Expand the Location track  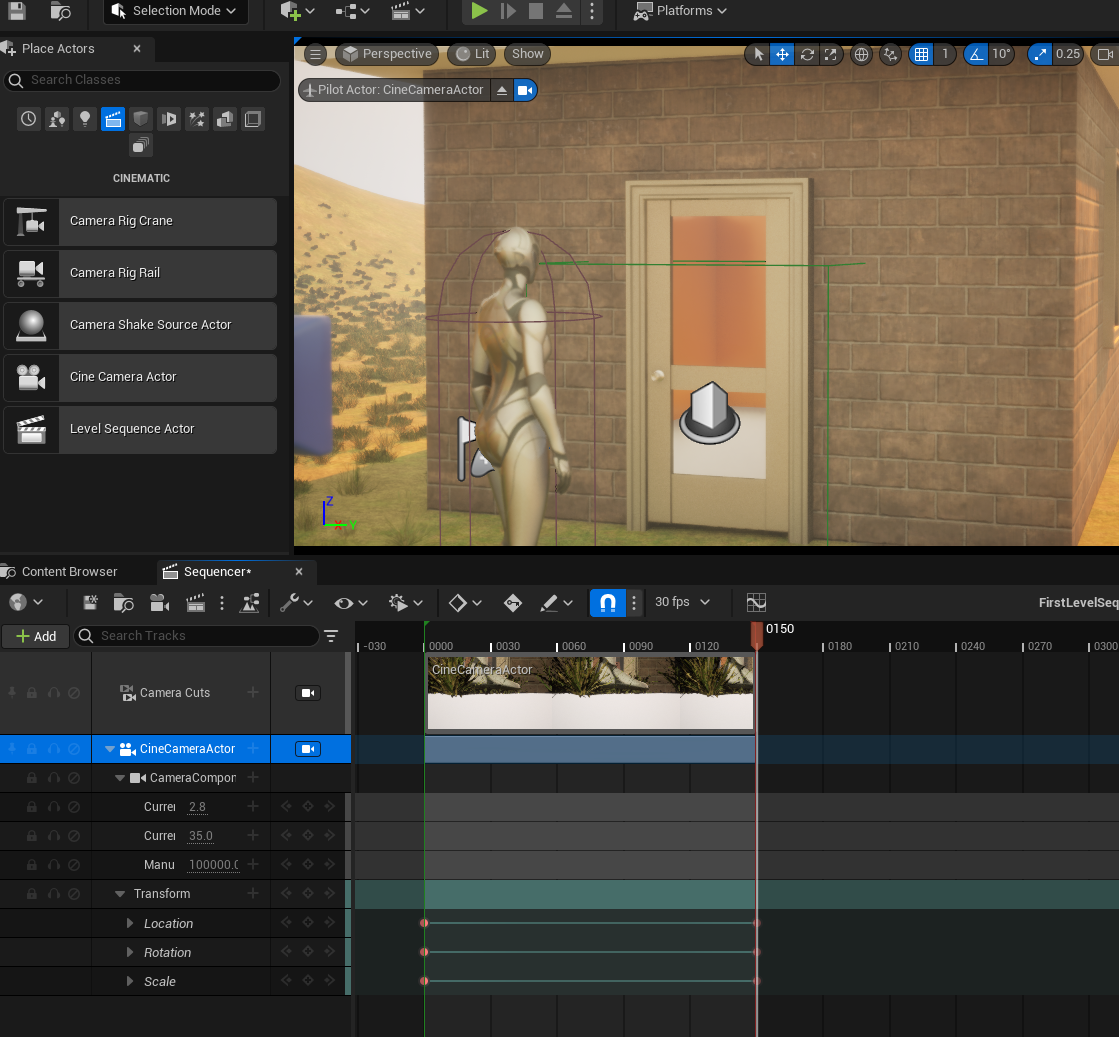pyautogui.click(x=130, y=923)
